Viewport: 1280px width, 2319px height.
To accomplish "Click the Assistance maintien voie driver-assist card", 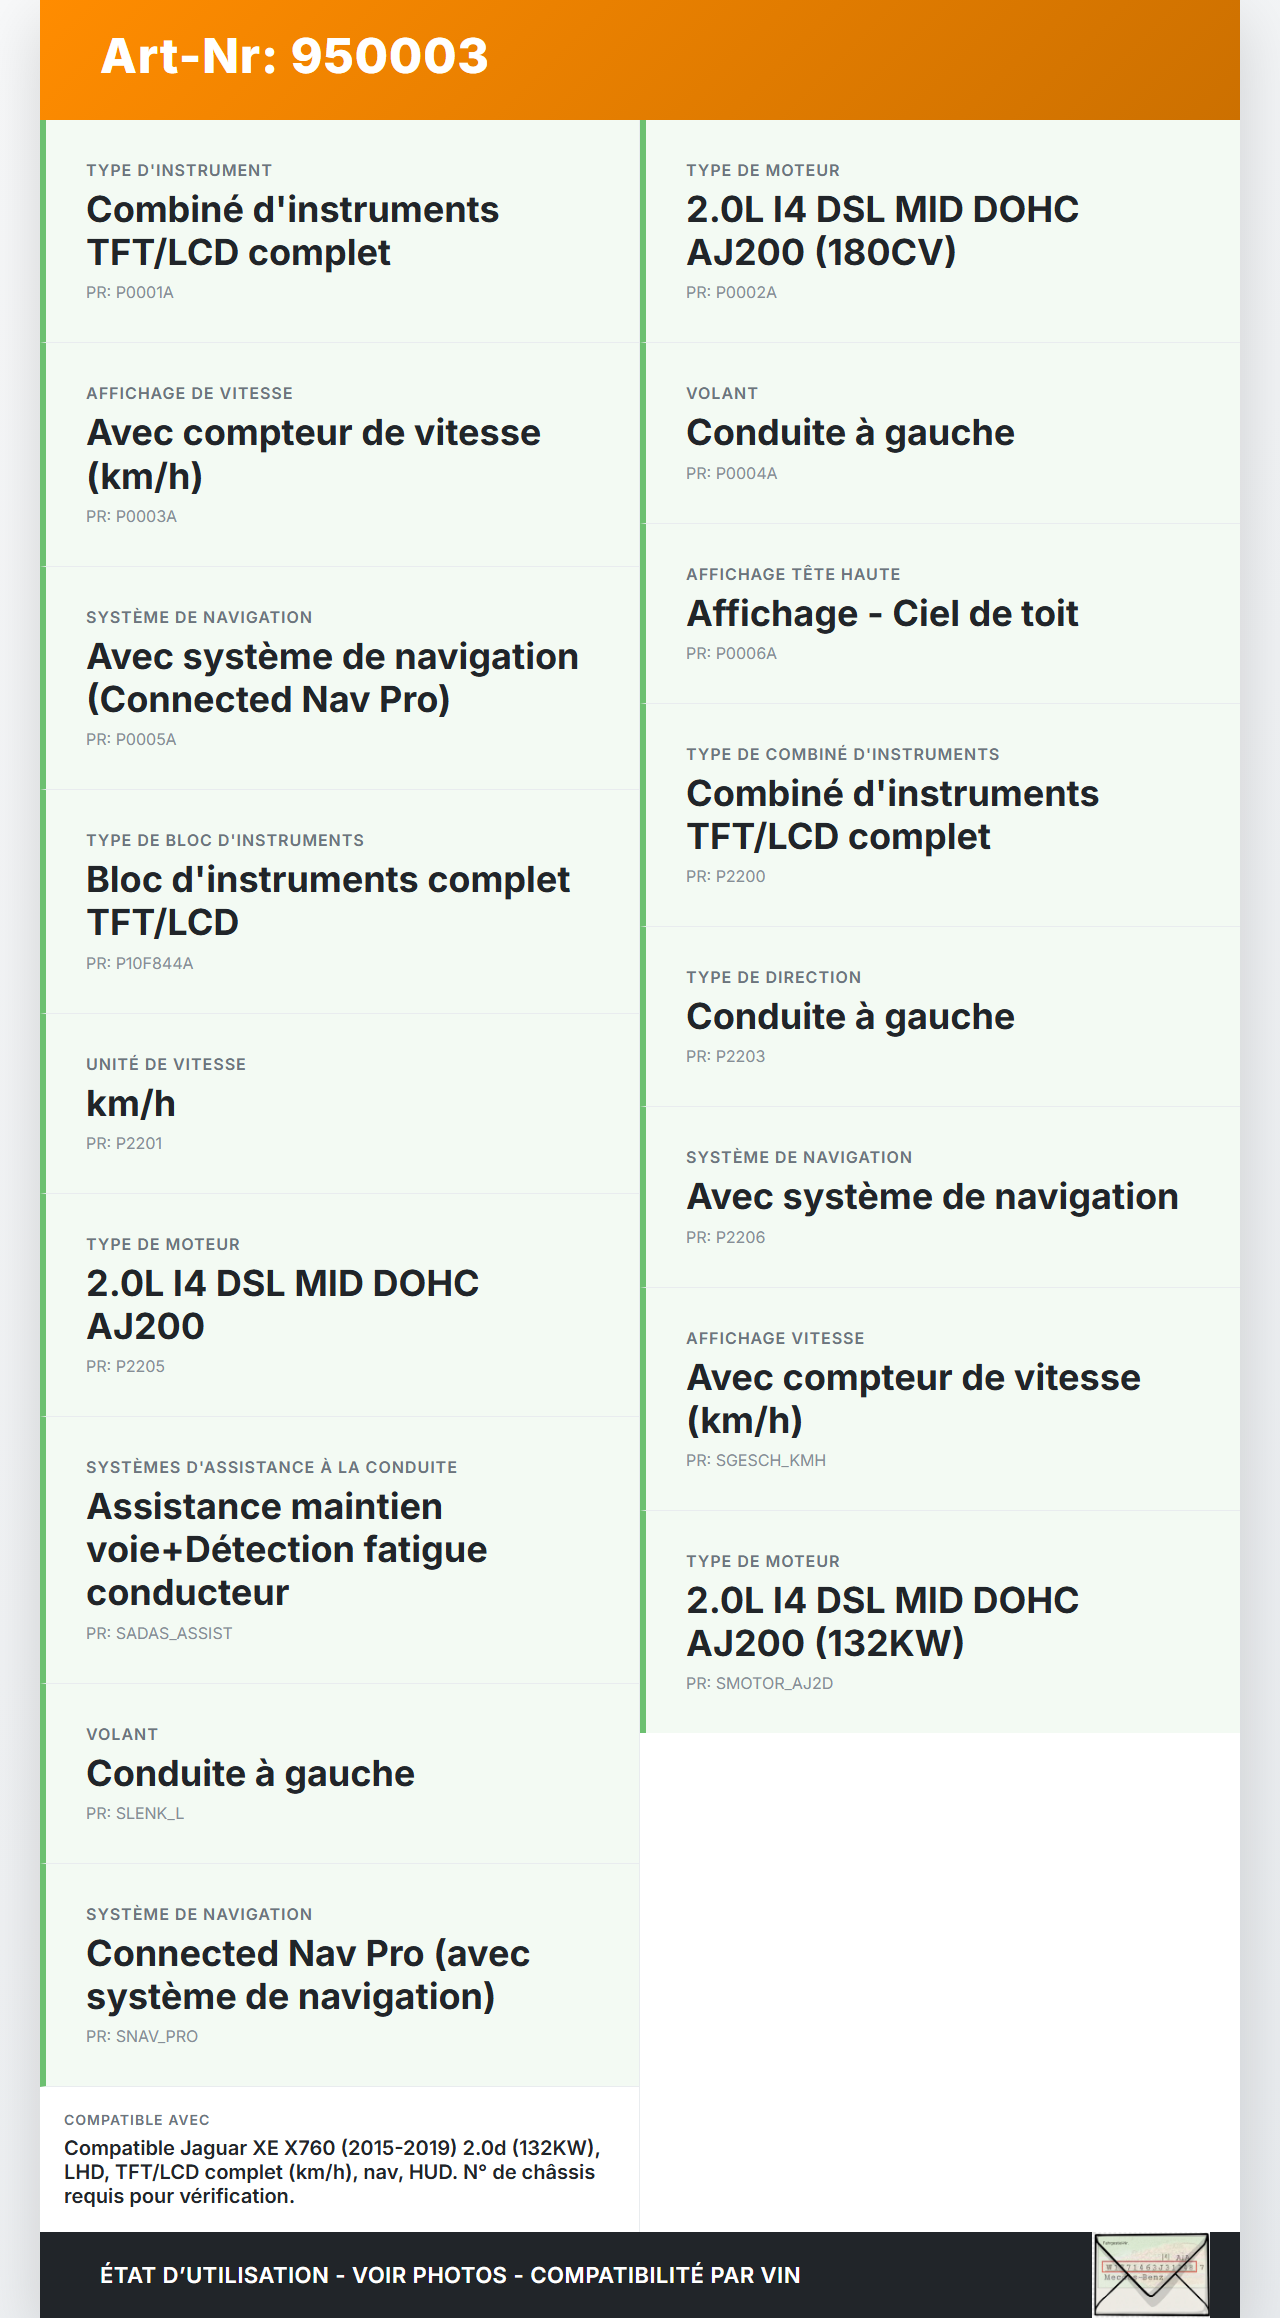I will (340, 1549).
